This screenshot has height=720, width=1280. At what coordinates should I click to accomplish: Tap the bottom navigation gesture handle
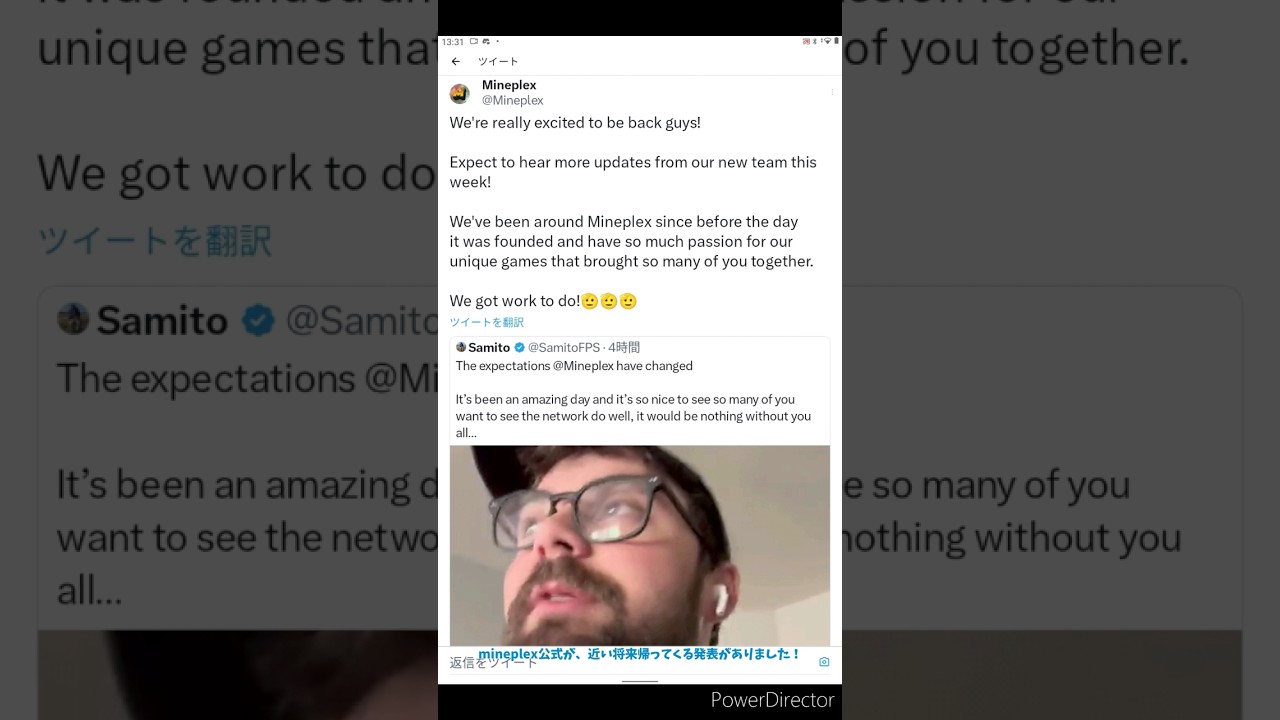pyautogui.click(x=640, y=682)
